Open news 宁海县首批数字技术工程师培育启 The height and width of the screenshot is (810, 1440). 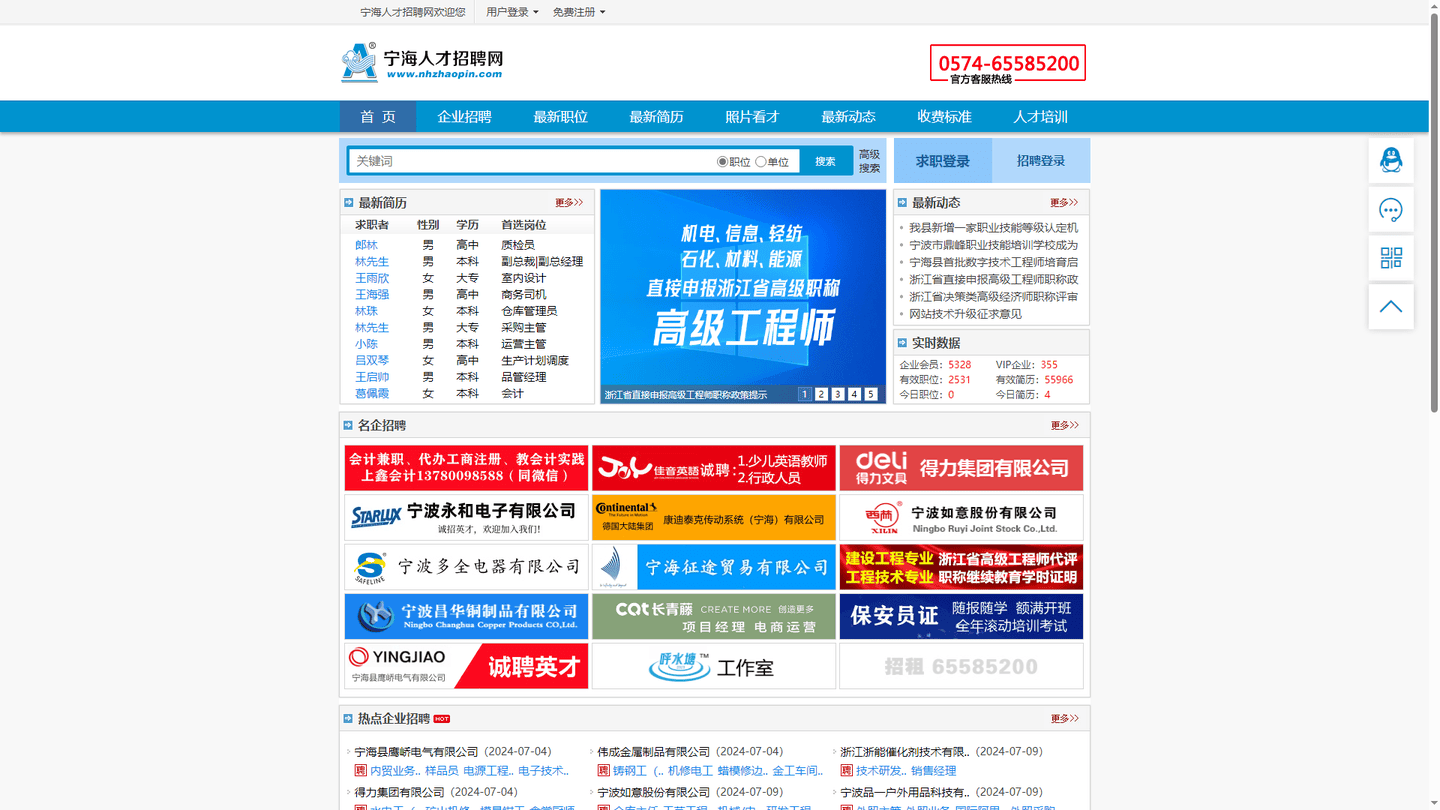pos(993,262)
